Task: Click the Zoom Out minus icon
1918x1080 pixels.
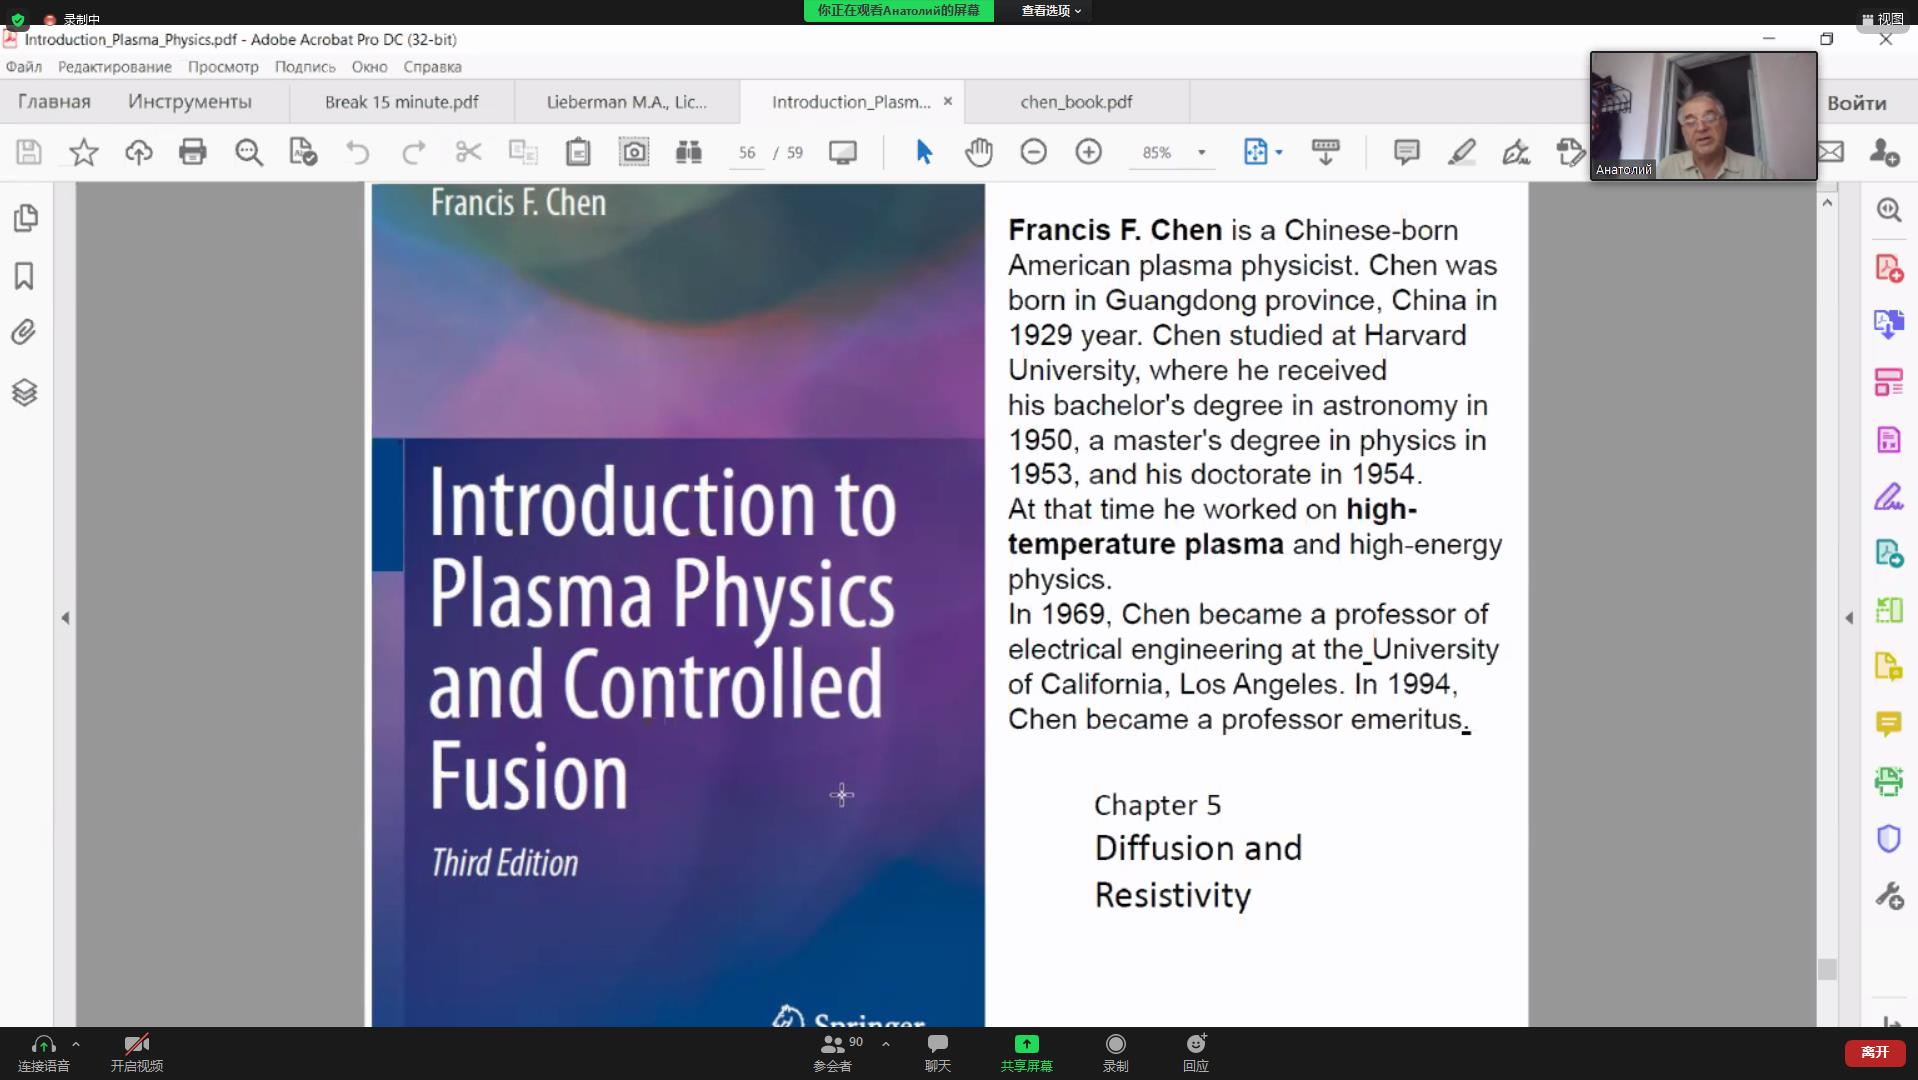Action: [1033, 152]
